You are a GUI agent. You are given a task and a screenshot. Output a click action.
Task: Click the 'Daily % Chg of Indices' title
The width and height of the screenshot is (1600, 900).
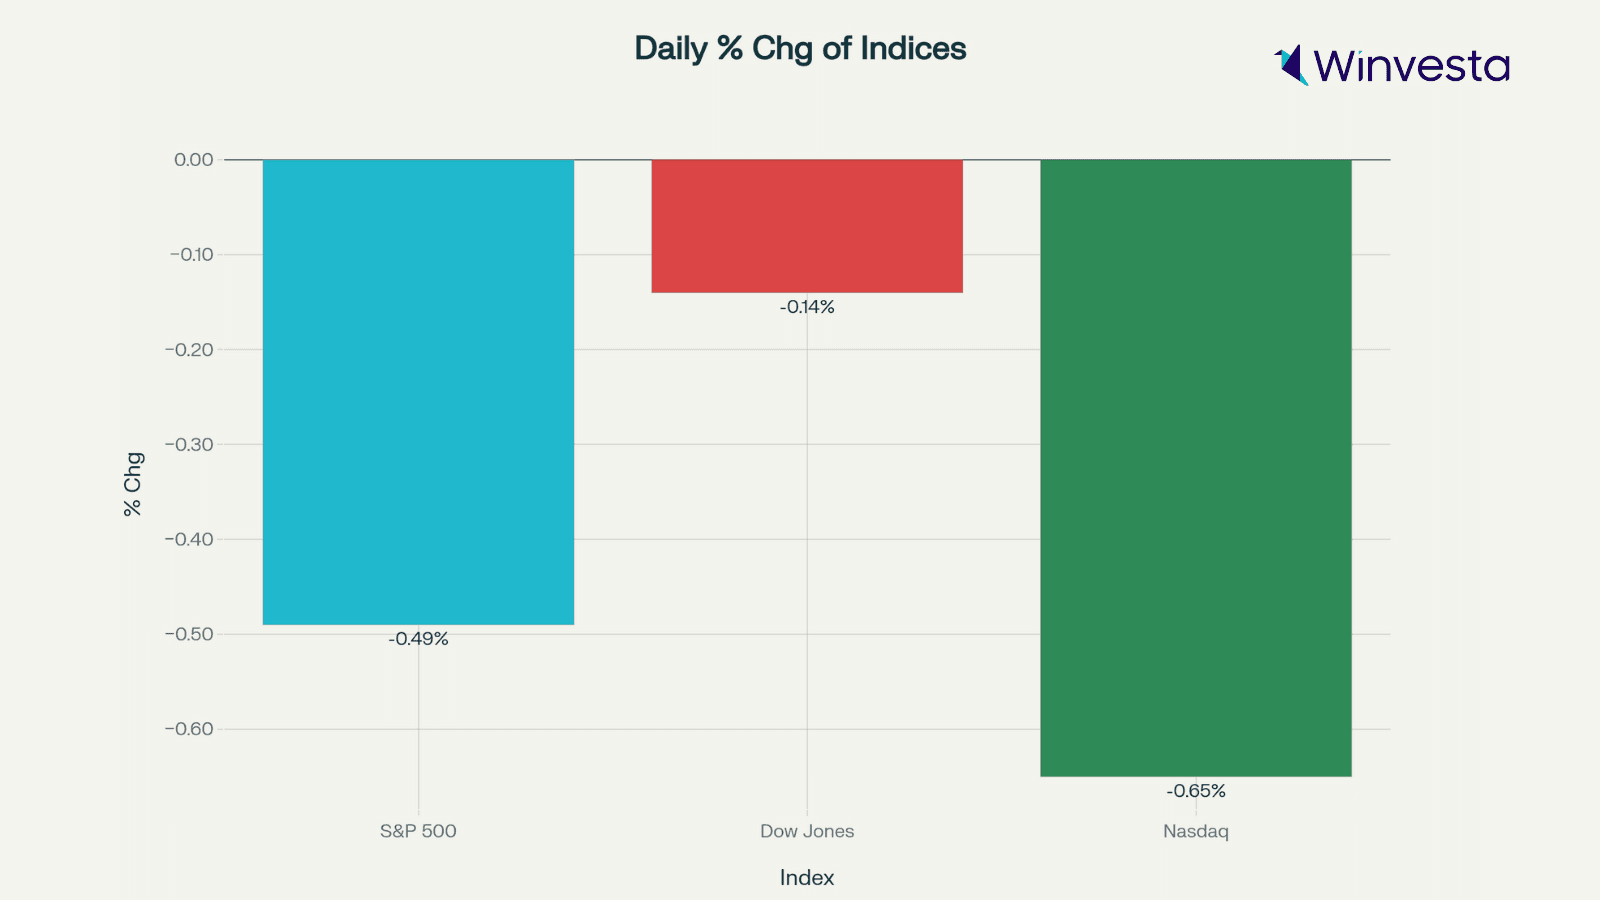[x=800, y=48]
